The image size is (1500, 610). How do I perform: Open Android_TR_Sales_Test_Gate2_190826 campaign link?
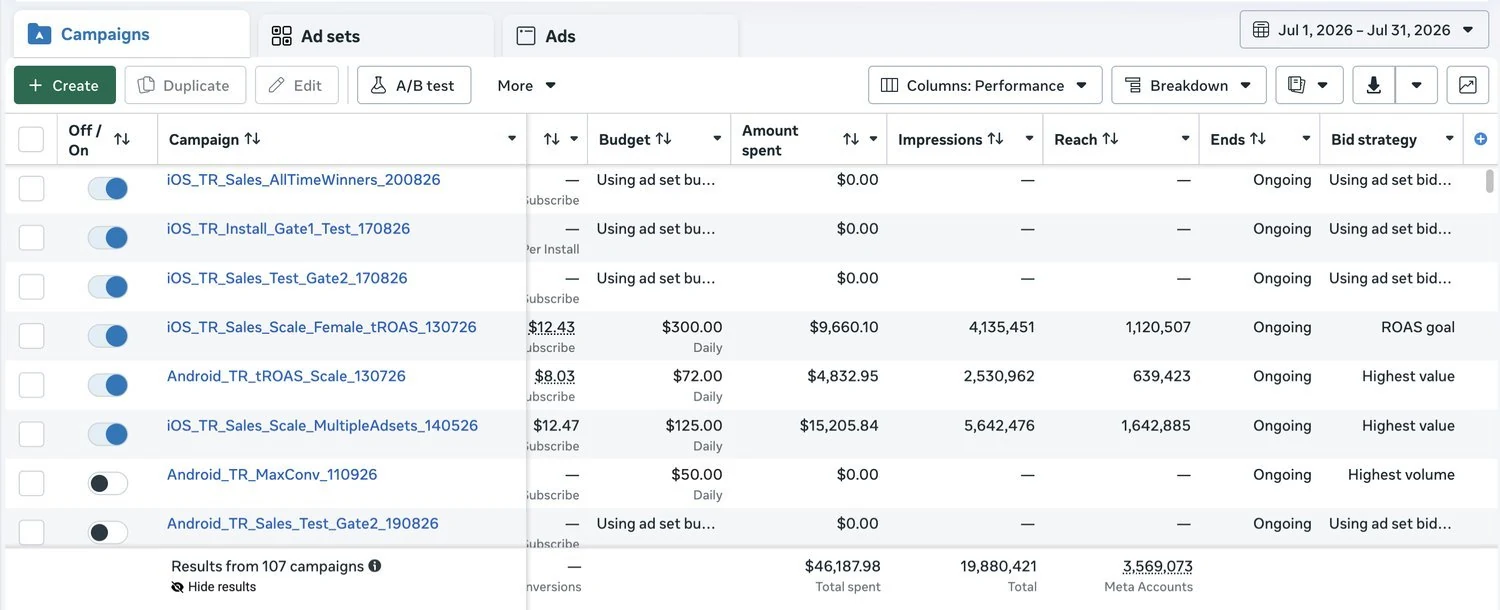point(303,523)
